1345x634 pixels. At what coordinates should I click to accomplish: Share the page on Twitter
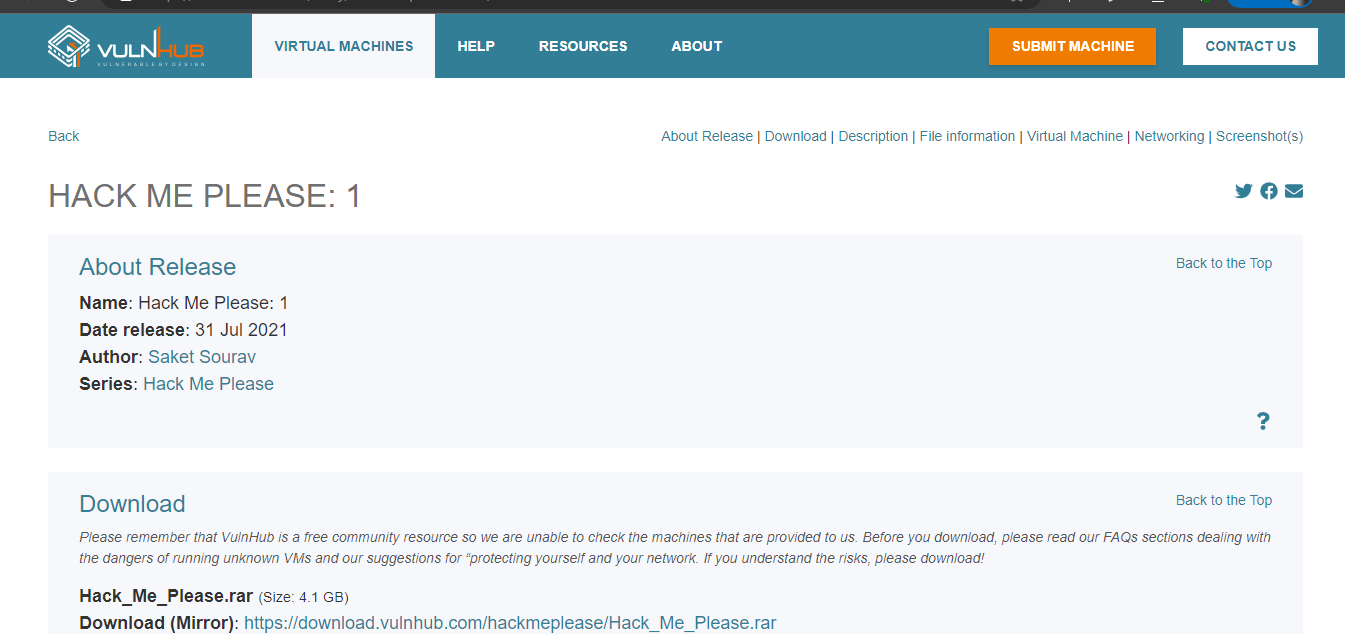coord(1243,191)
